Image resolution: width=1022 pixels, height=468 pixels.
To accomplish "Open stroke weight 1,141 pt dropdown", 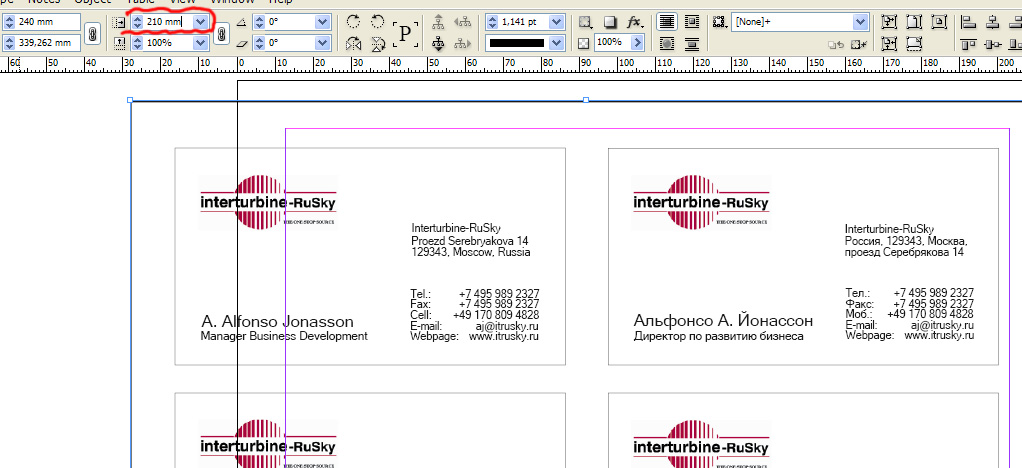I will (556, 22).
